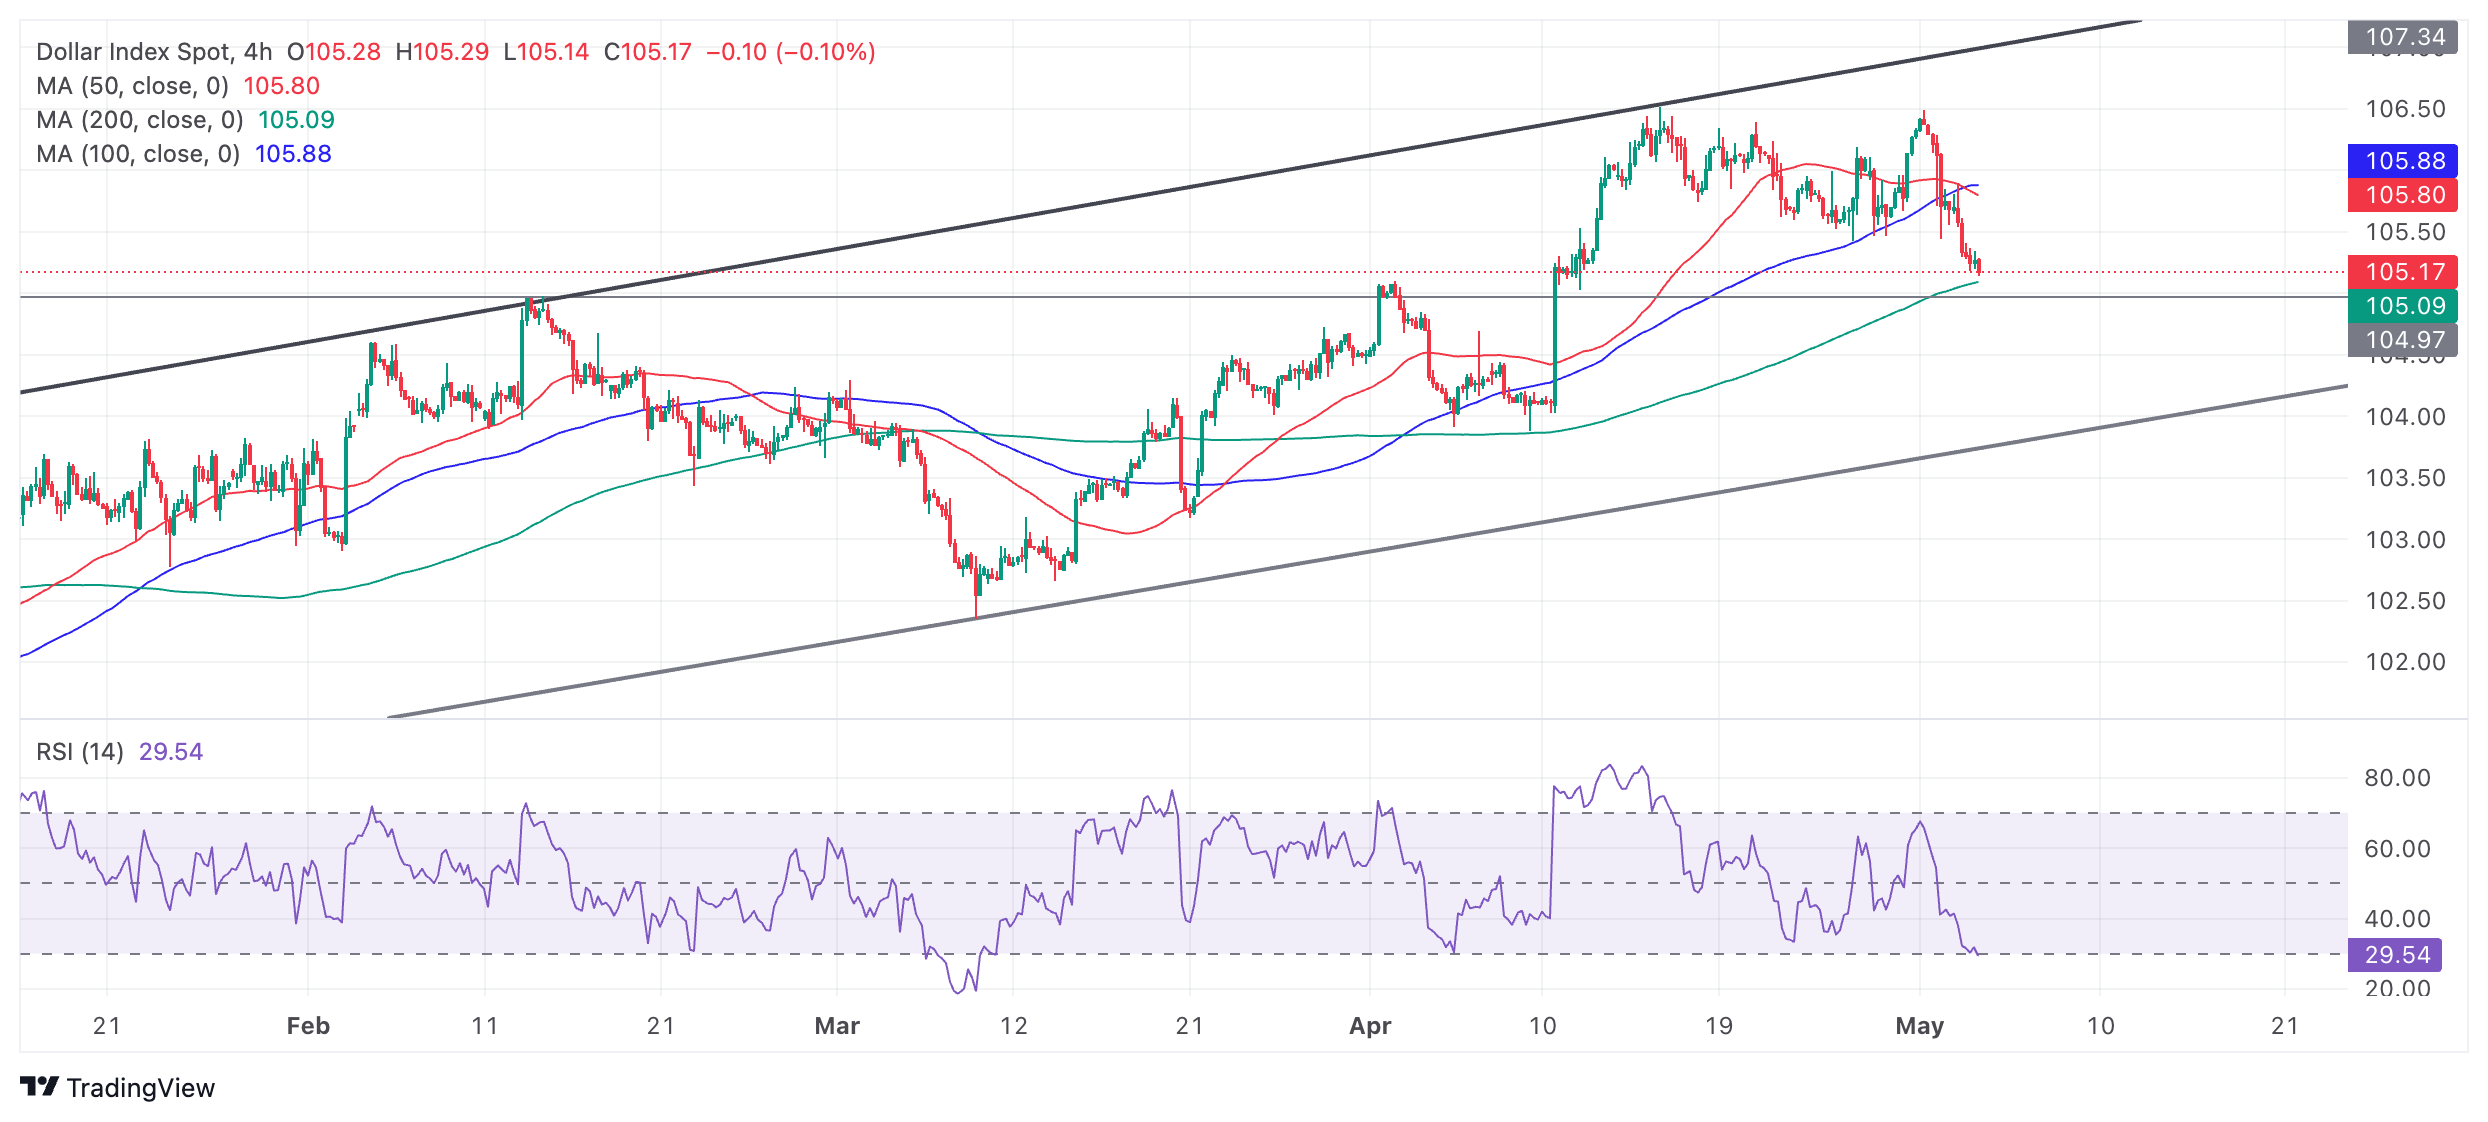Click the May label on time axis

(x=1919, y=1026)
